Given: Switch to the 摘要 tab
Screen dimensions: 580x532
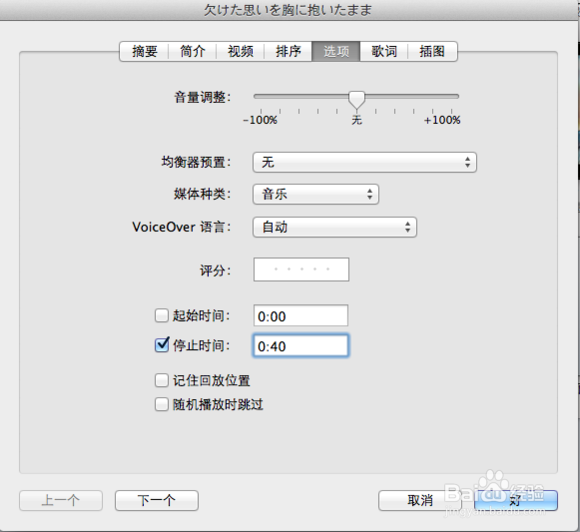Looking at the screenshot, I should [x=144, y=51].
